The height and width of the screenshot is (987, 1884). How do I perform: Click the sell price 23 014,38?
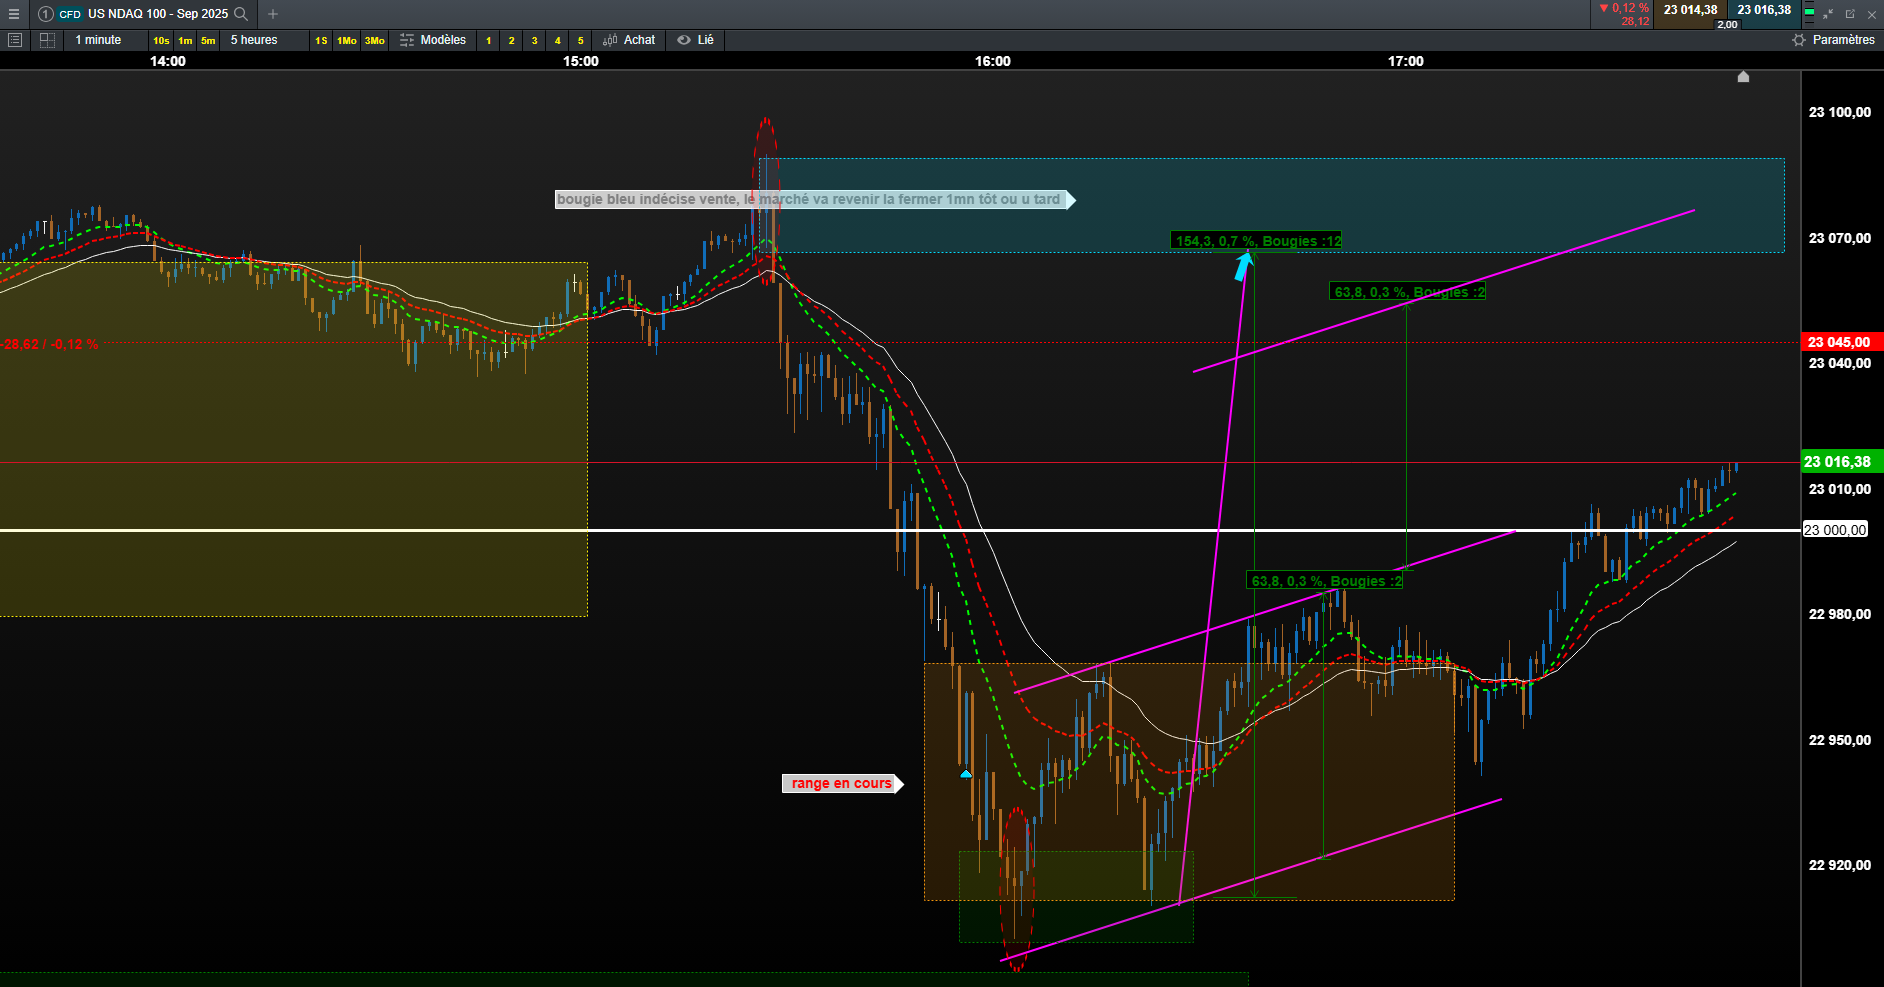pos(1691,10)
